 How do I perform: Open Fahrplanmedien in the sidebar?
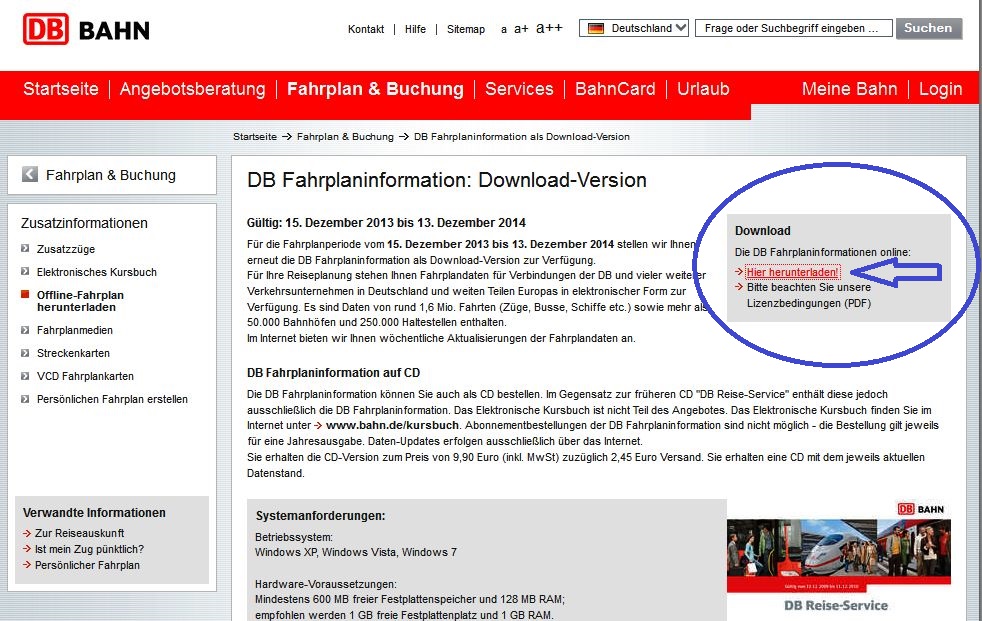[x=75, y=330]
